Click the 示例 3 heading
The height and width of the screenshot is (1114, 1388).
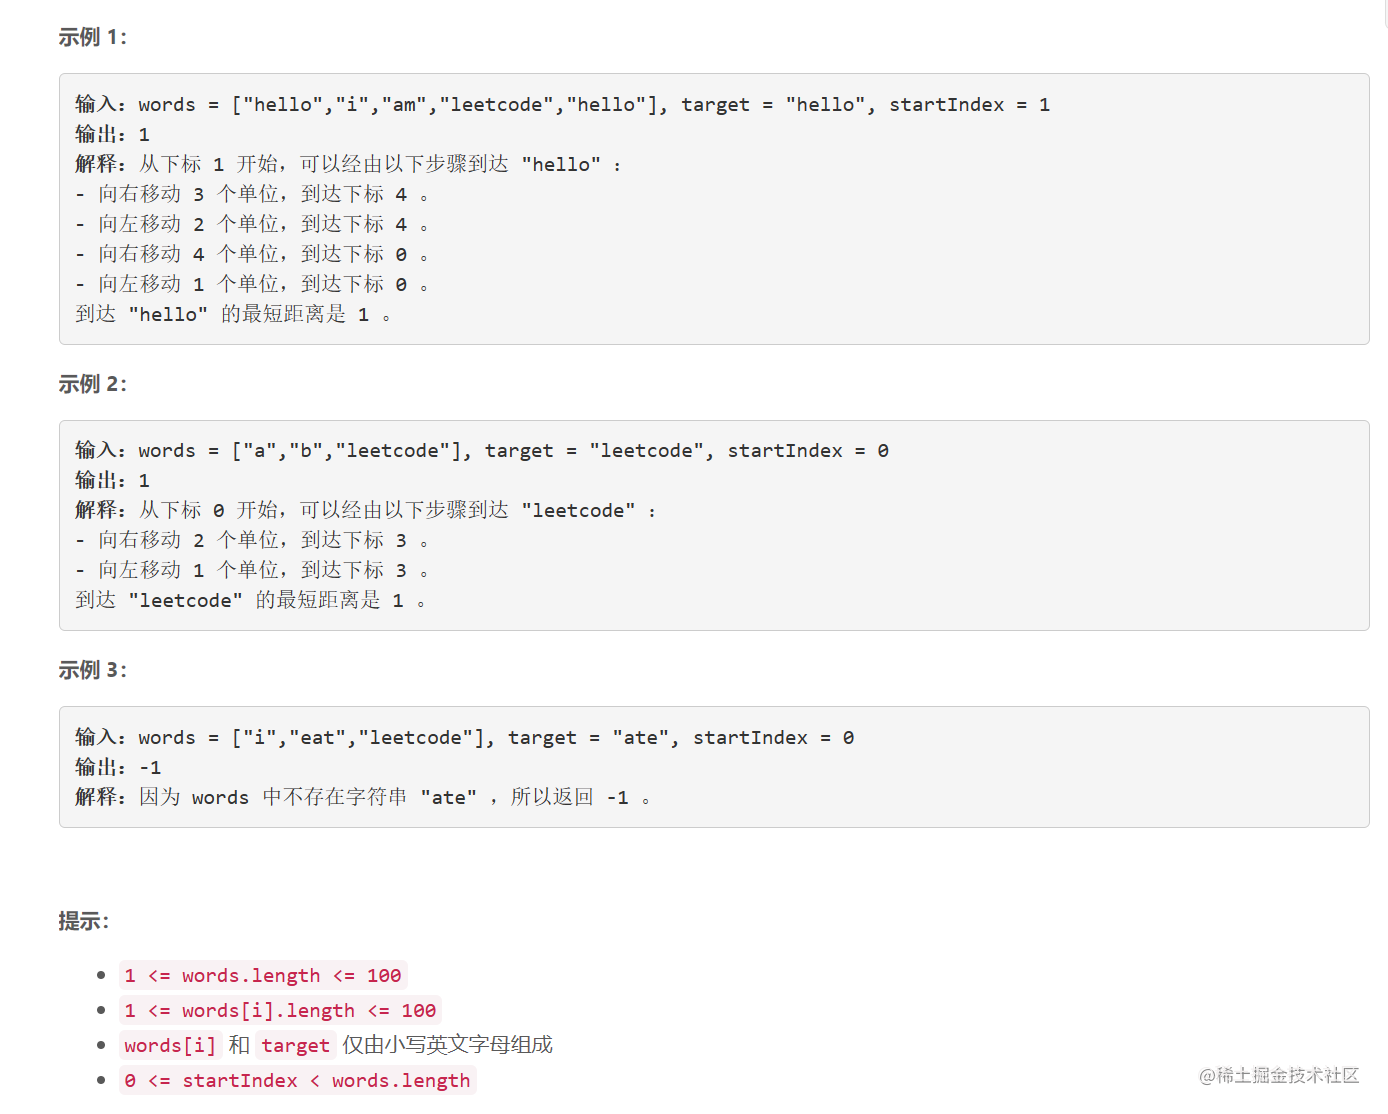click(x=92, y=670)
